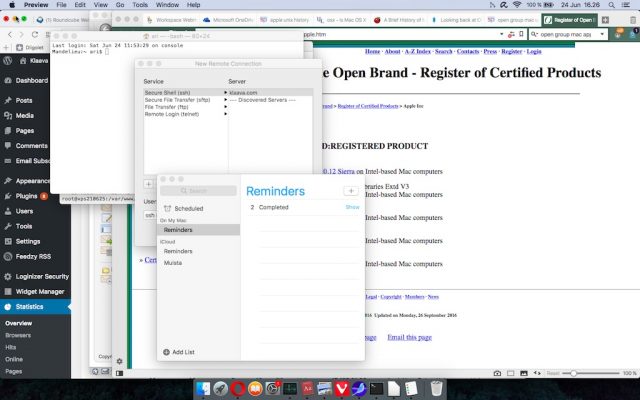The image size is (640, 400).
Task: Open the iBooks icon in the Dock
Action: coord(255,389)
